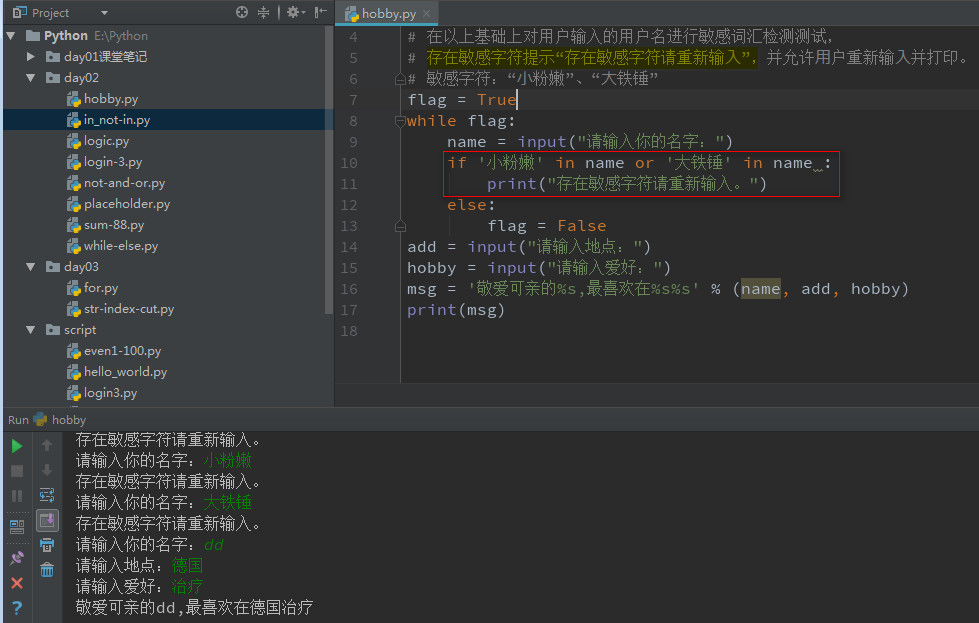Select hello_world.py in script folder

(x=125, y=372)
